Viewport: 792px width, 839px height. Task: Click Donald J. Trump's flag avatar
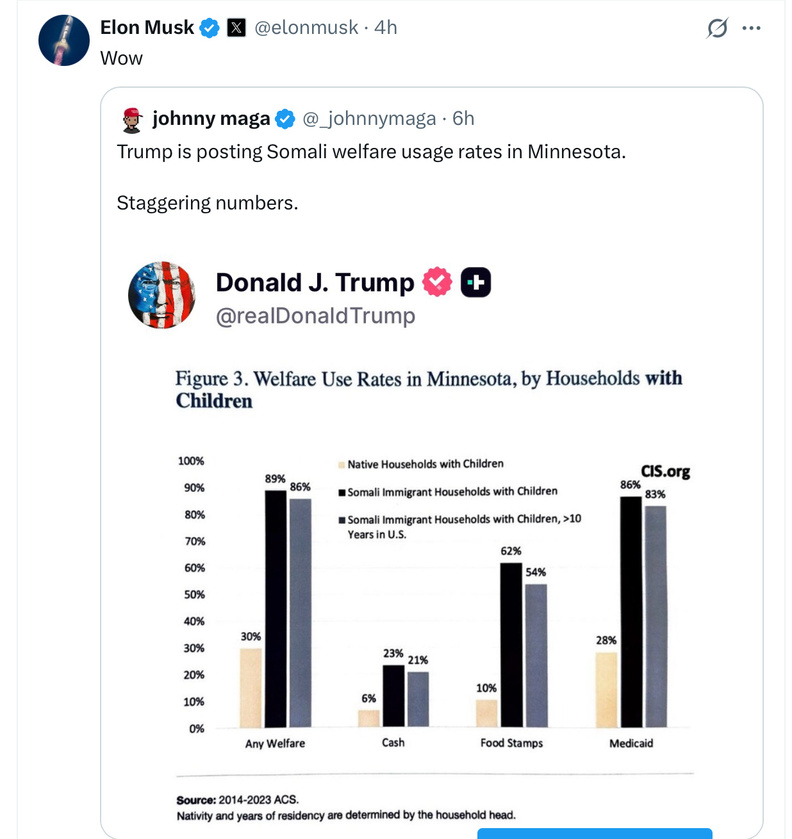click(160, 295)
